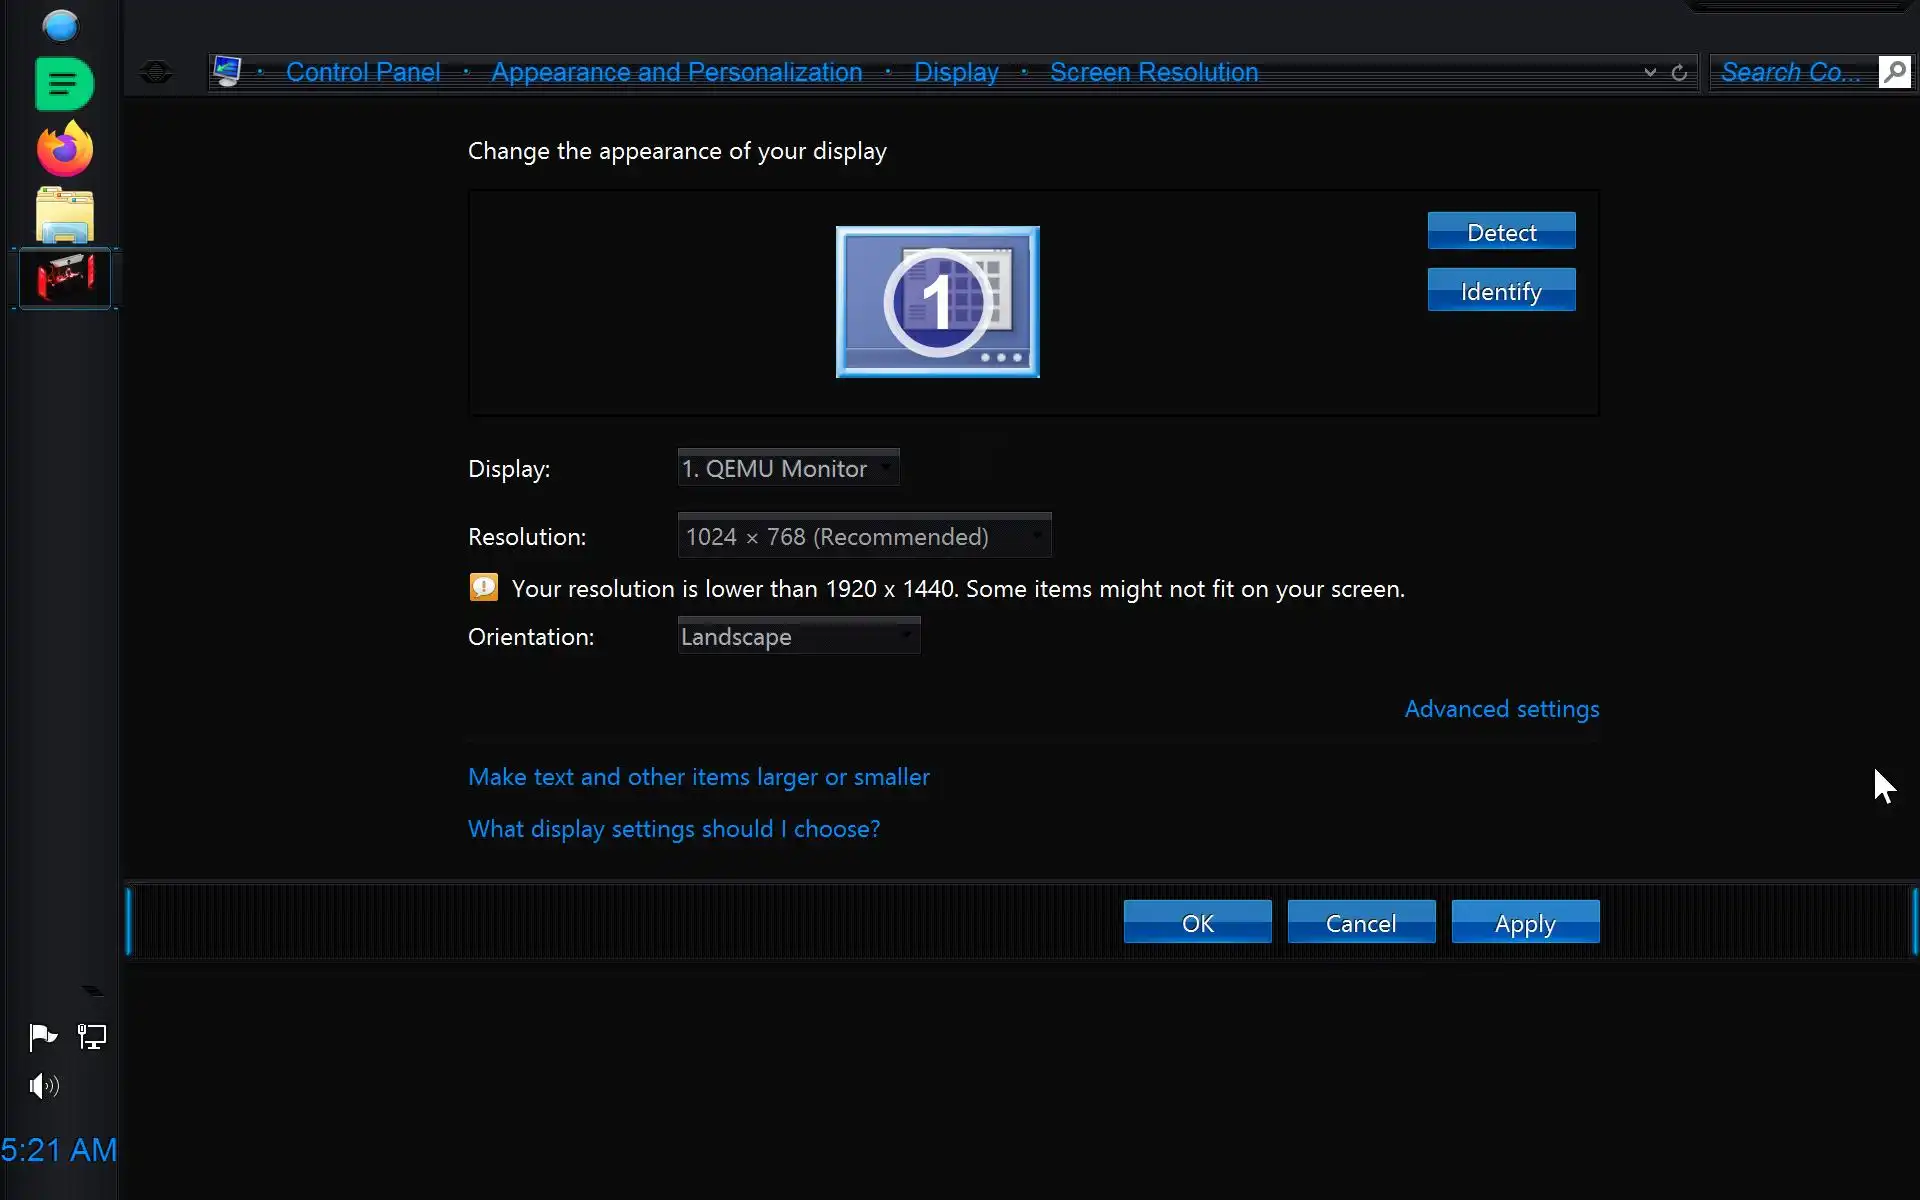
Task: Navigate to Control Panel breadcrumb
Action: (363, 73)
